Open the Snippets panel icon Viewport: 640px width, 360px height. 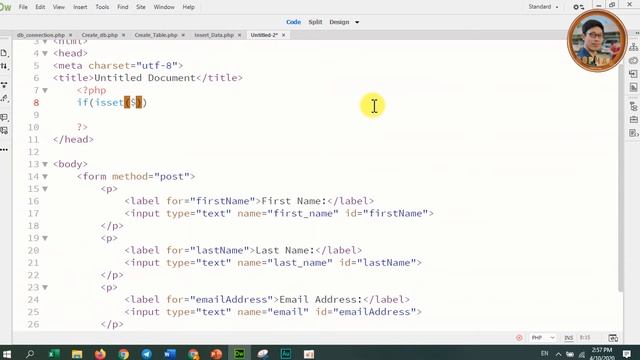point(633,133)
